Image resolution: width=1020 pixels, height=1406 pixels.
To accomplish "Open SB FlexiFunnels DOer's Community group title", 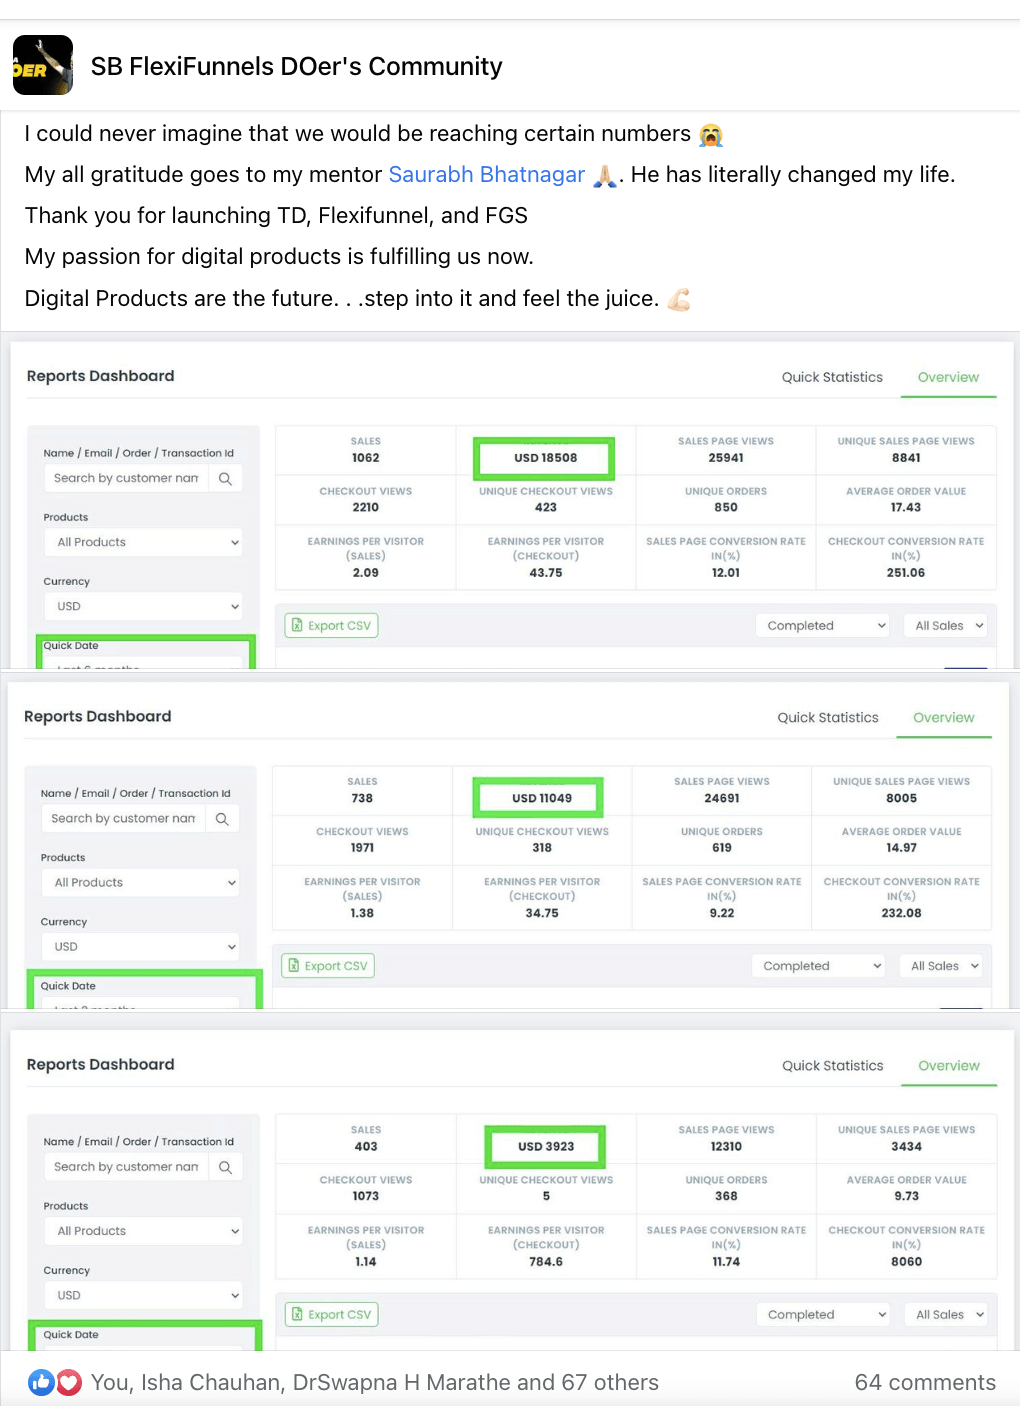I will (x=296, y=66).
